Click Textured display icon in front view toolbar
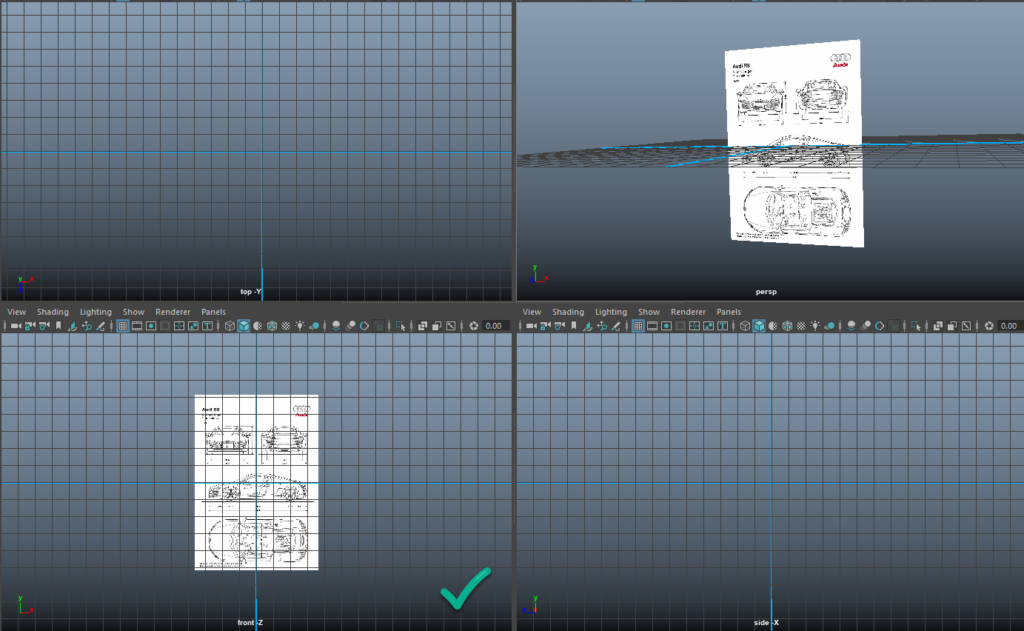 (286, 326)
